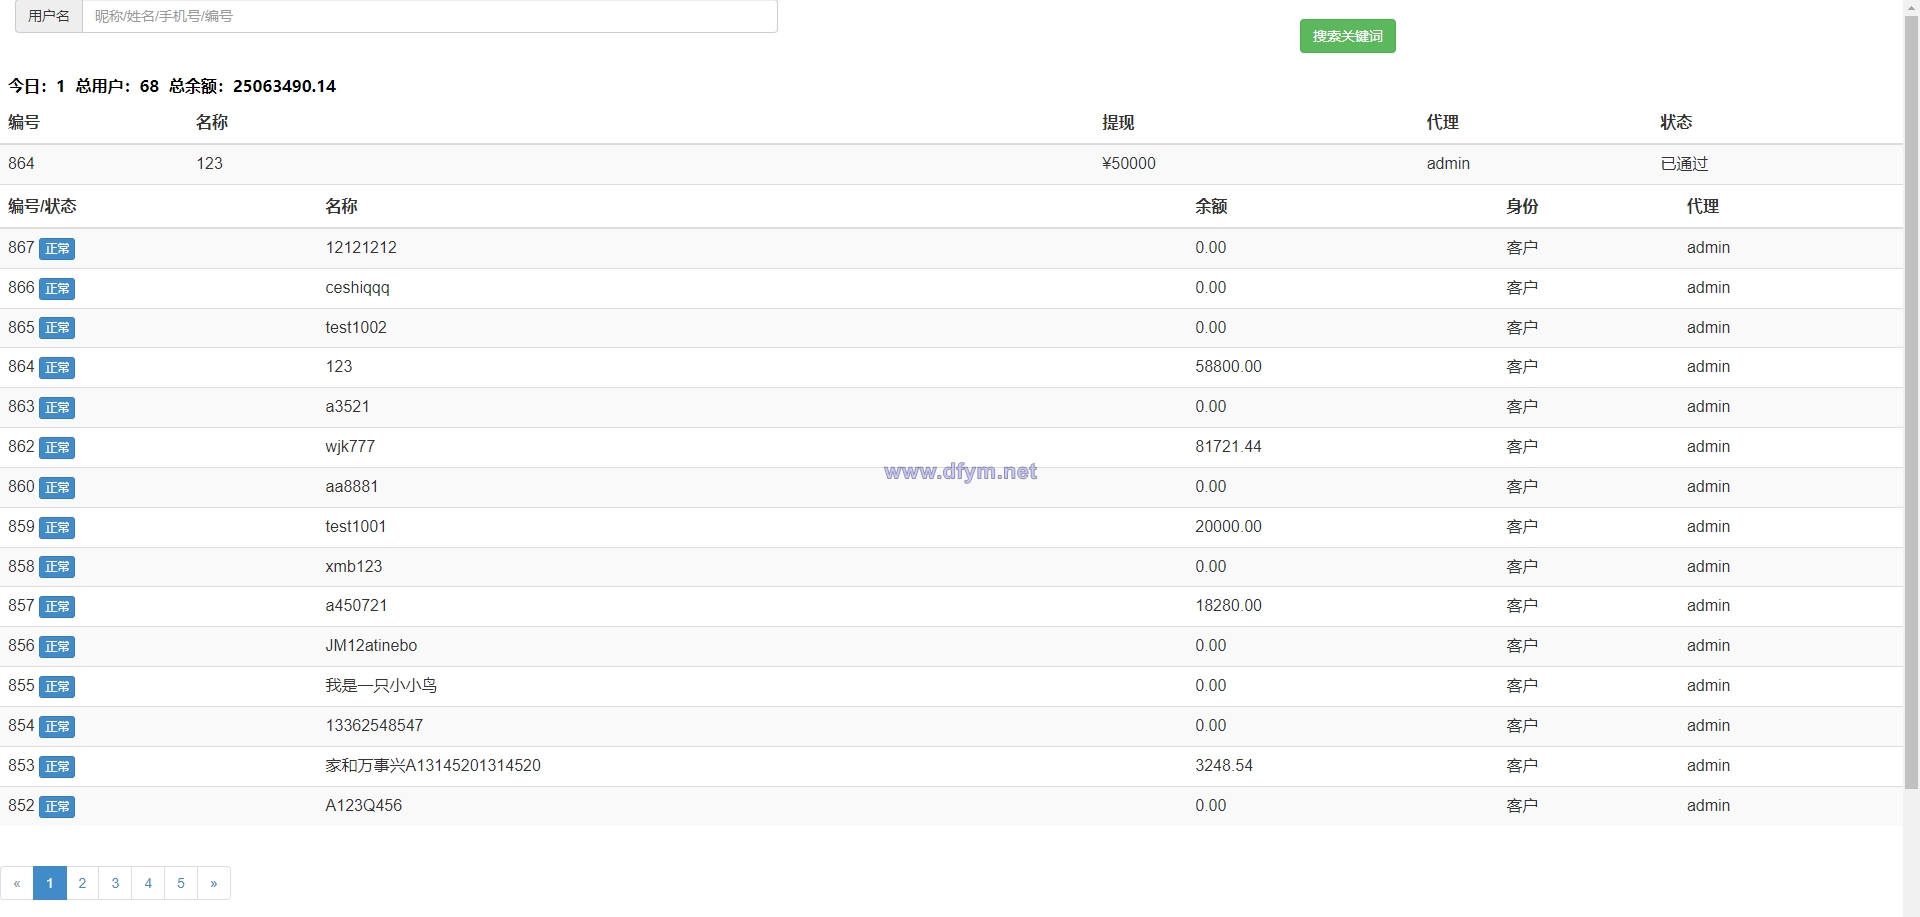The image size is (1920, 917).
Task: Go to page 5 in pagination
Action: coord(181,883)
